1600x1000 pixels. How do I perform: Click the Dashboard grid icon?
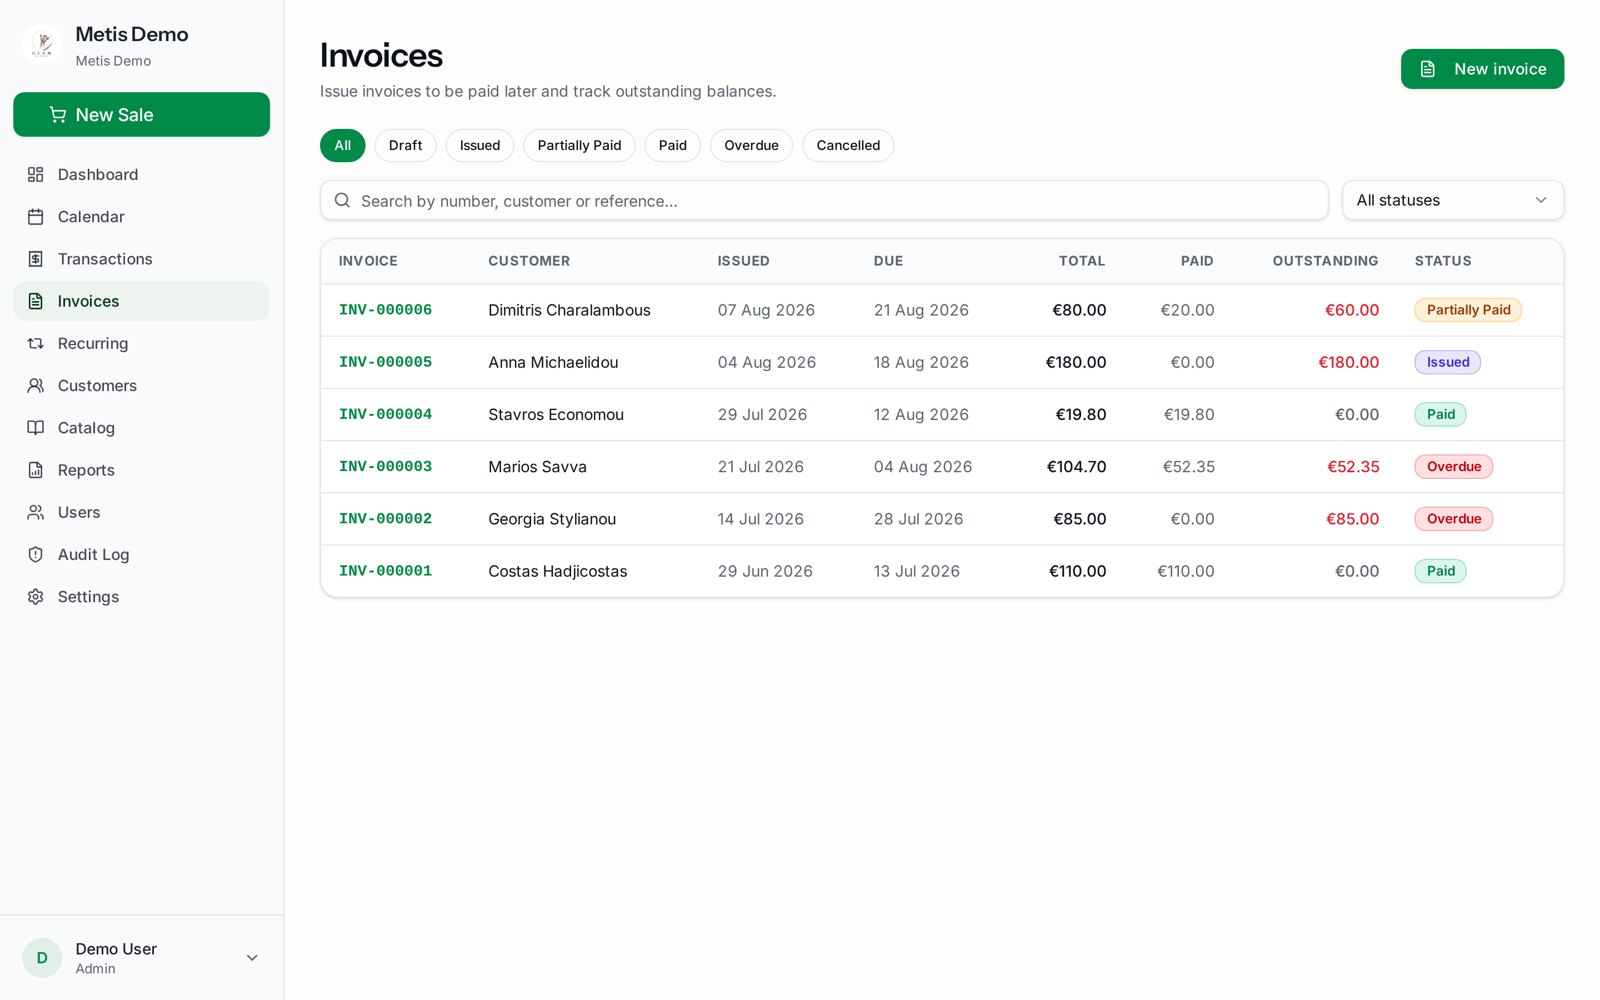click(36, 175)
